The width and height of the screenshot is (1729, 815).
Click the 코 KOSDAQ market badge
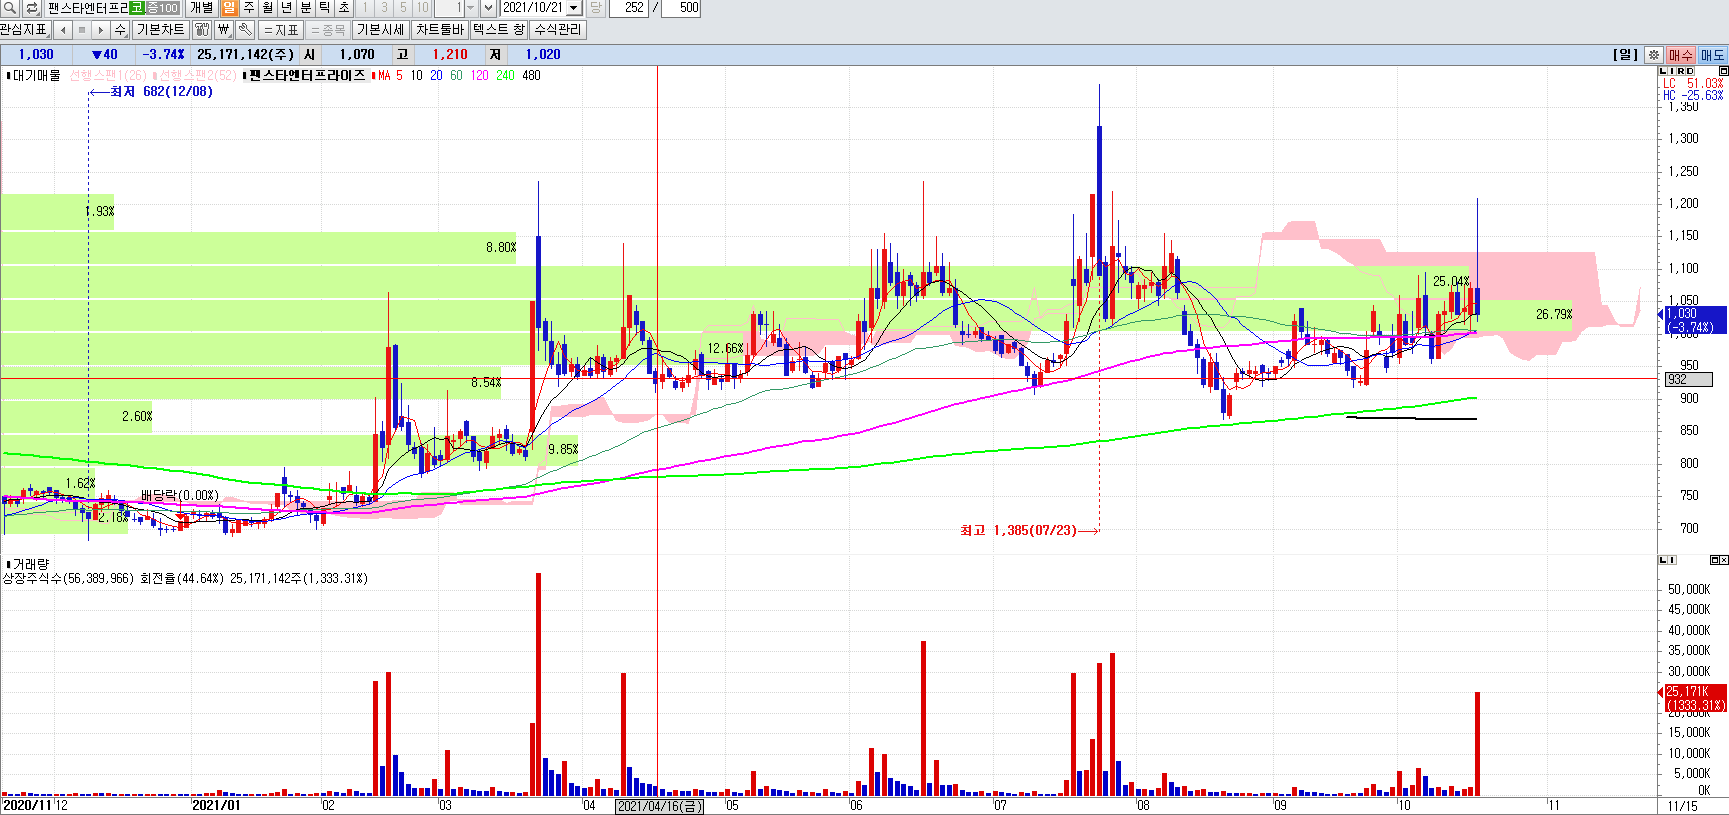[x=137, y=8]
